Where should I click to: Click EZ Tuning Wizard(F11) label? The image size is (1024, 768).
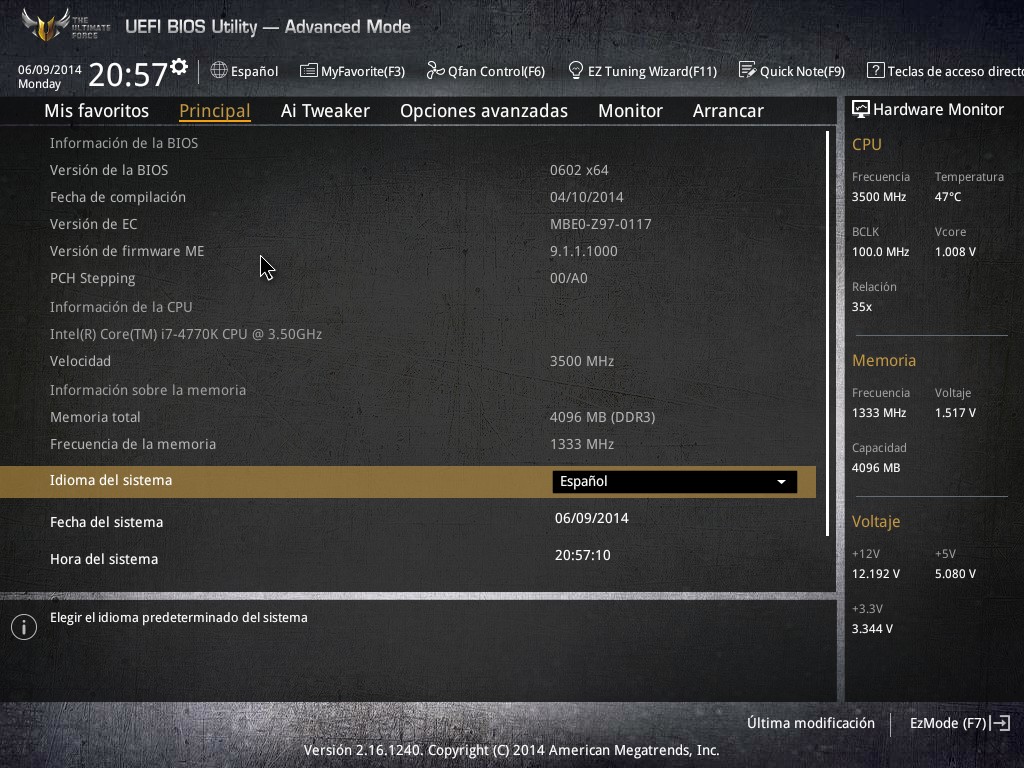[652, 71]
